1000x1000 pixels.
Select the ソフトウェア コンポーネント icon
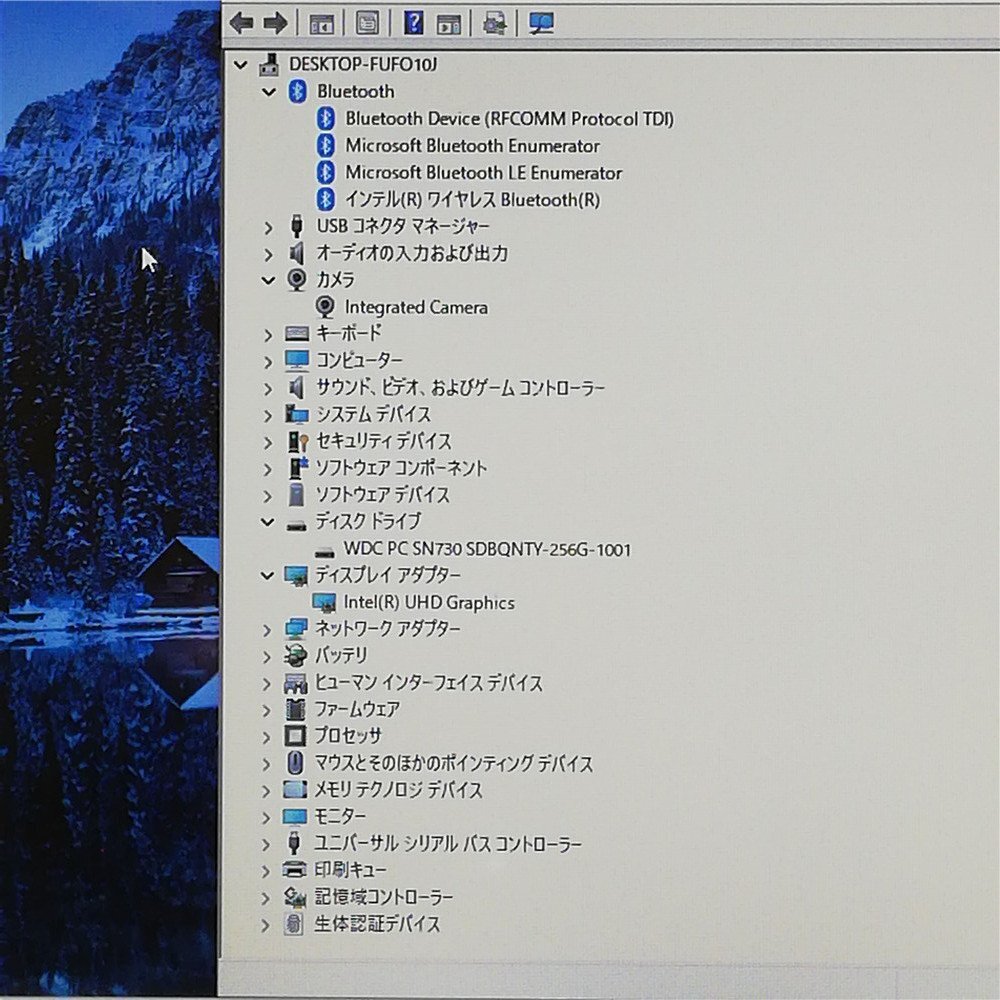297,467
